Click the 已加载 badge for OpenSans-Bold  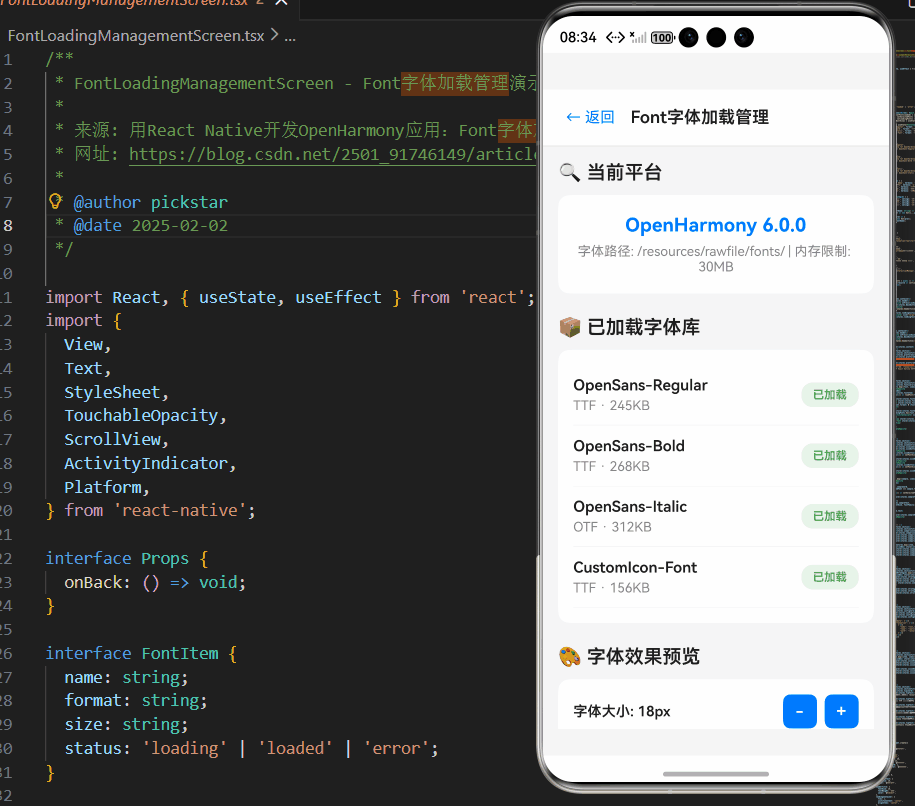829,456
